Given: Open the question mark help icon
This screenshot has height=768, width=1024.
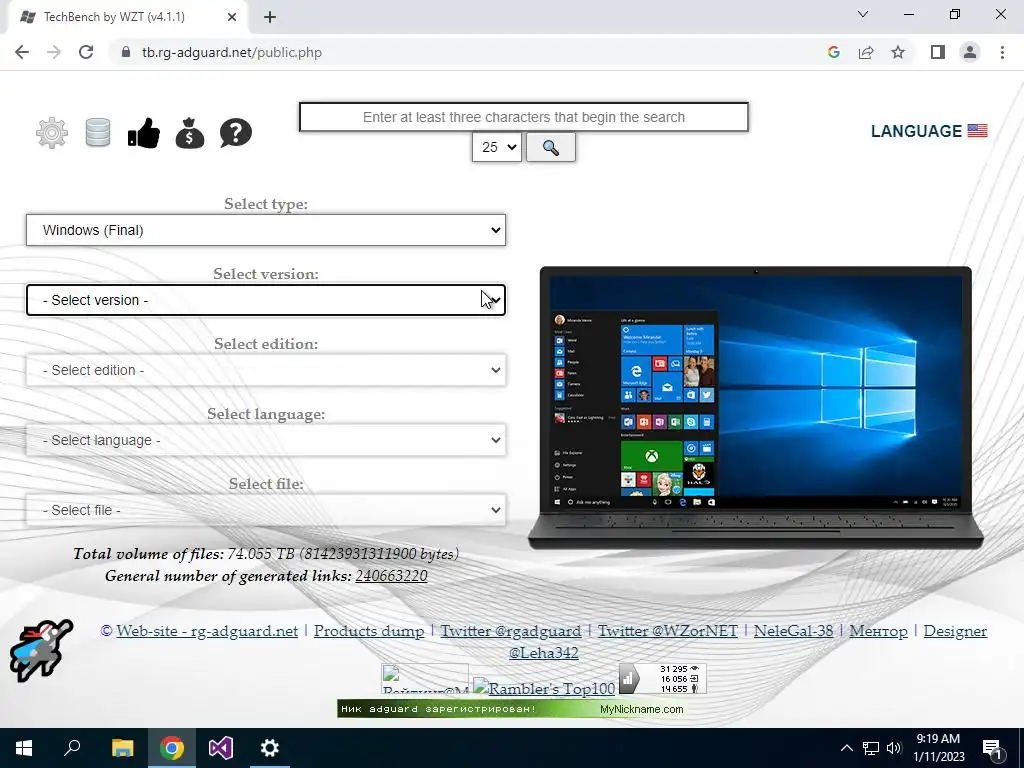Looking at the screenshot, I should click(x=236, y=133).
